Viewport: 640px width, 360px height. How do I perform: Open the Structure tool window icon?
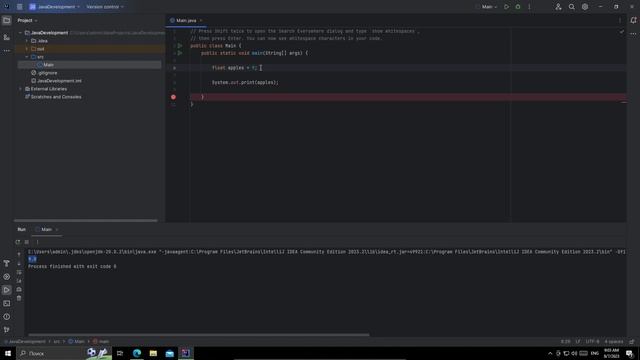click(x=7, y=37)
